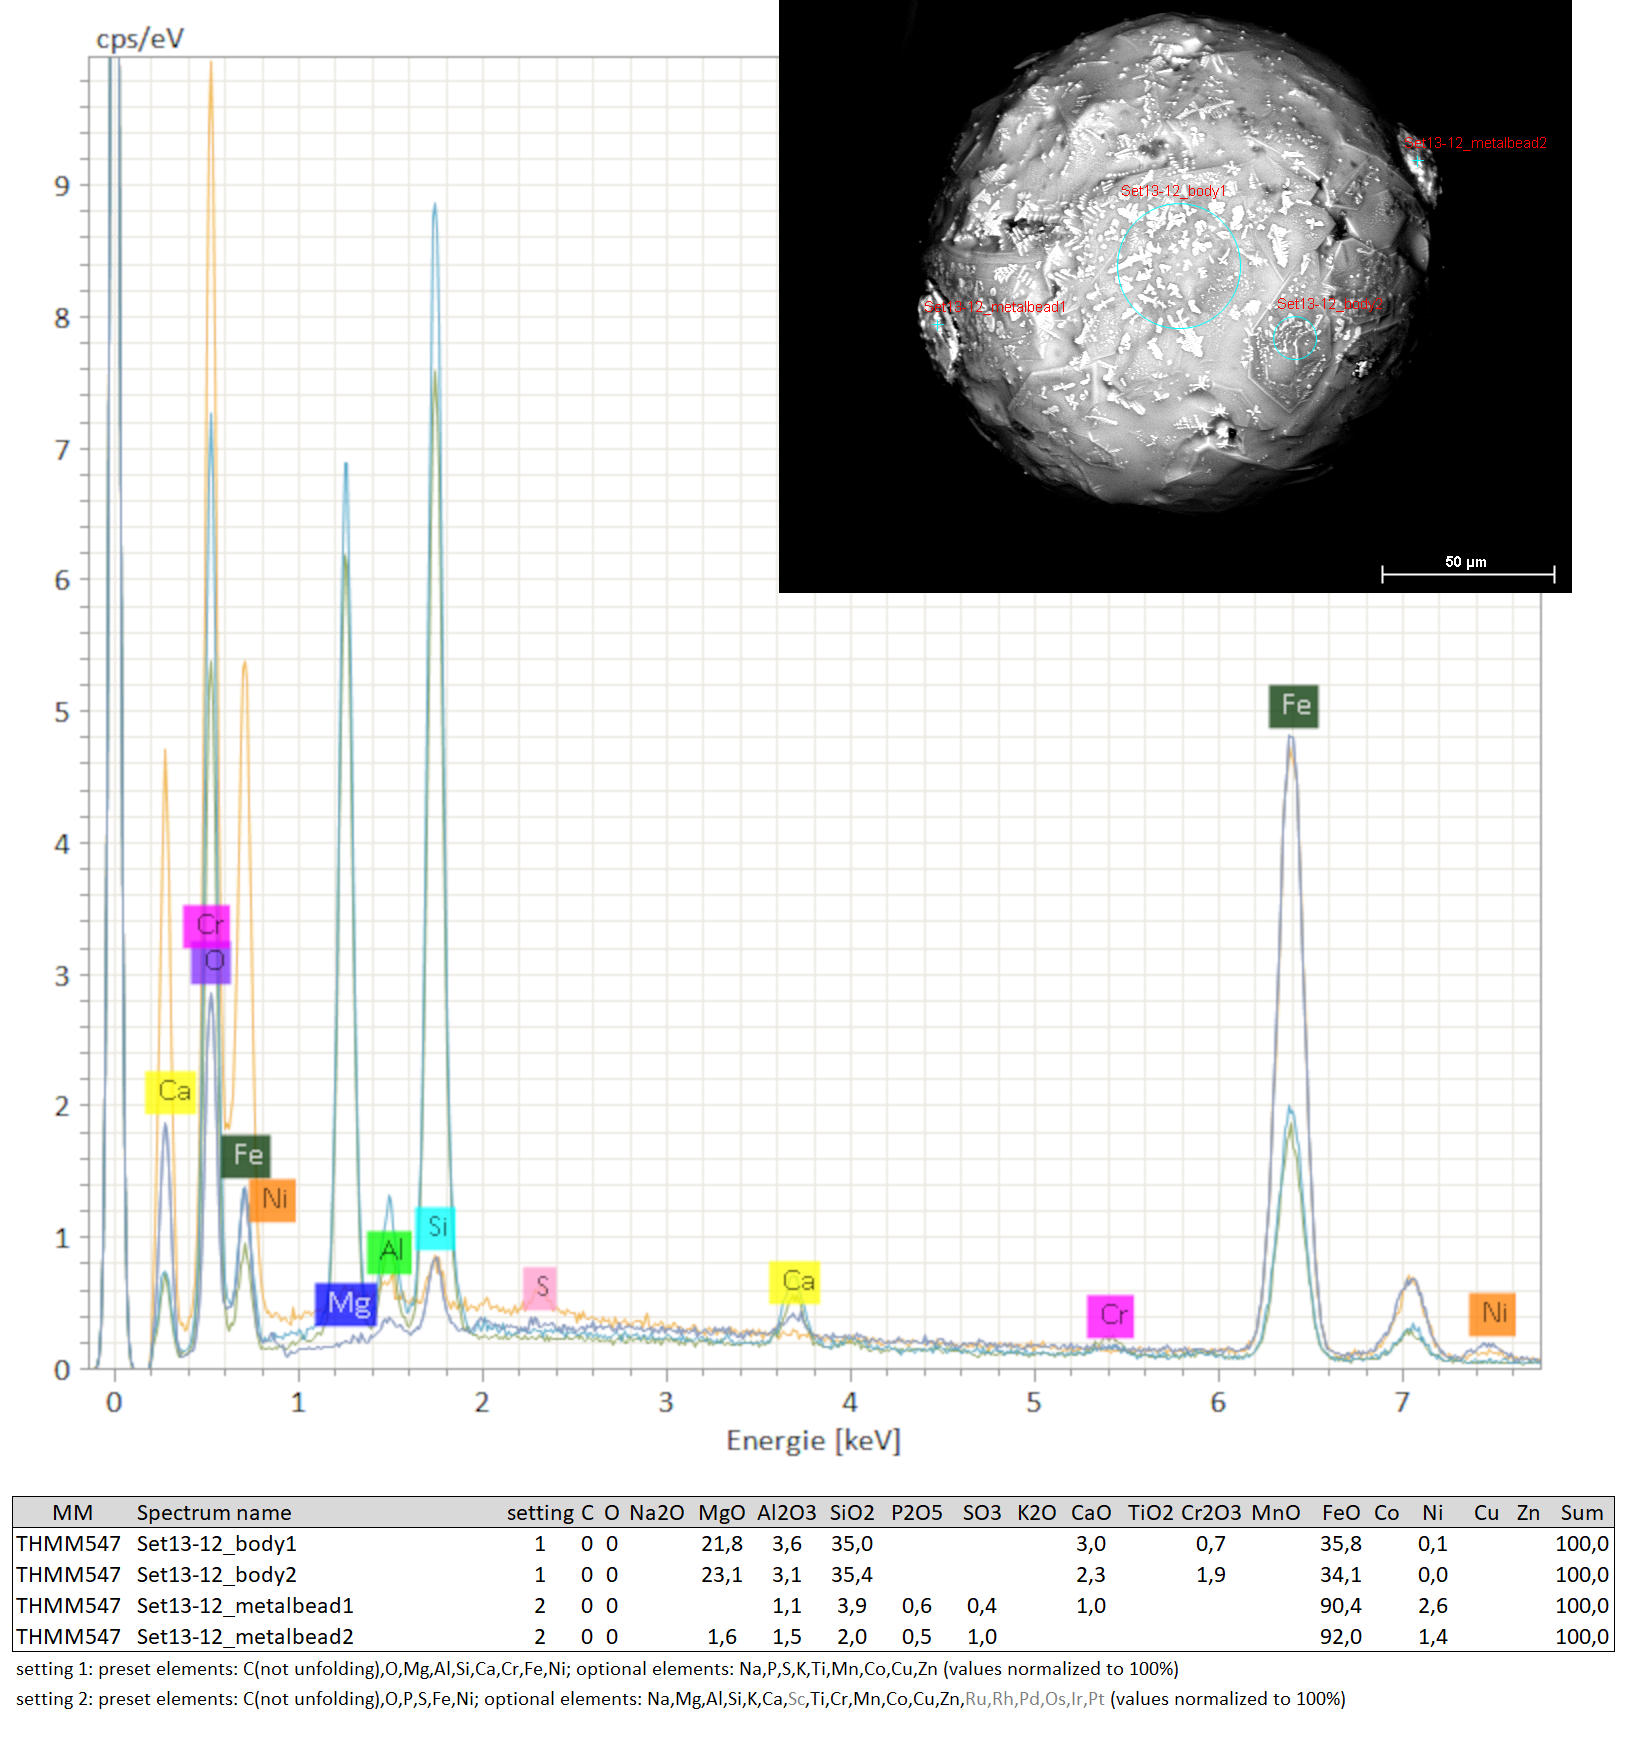The image size is (1641, 1749).
Task: Click the 50 µm scale bar
Action: (1467, 572)
